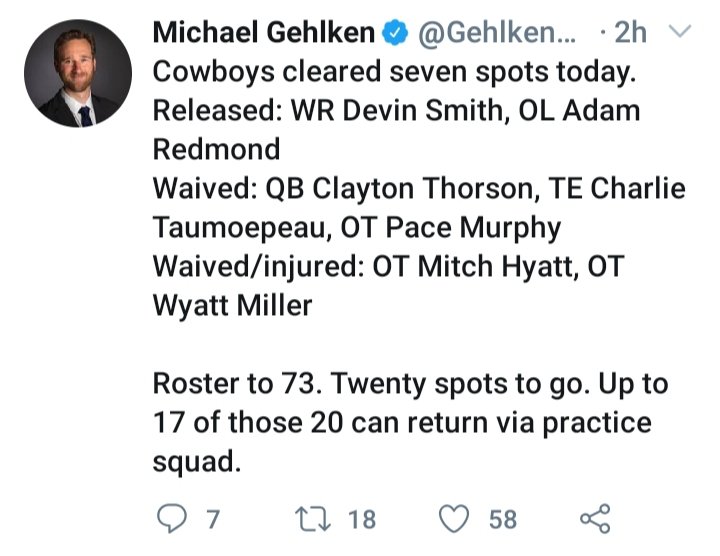Open the tweet options chevron dropdown

679,33
